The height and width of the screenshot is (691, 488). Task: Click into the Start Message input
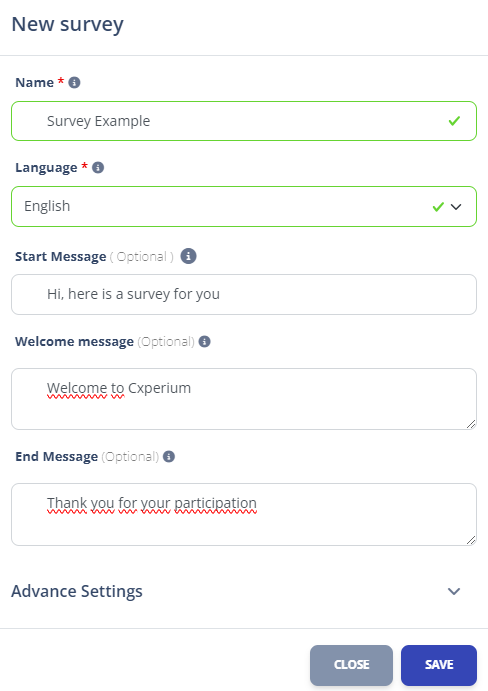click(244, 294)
